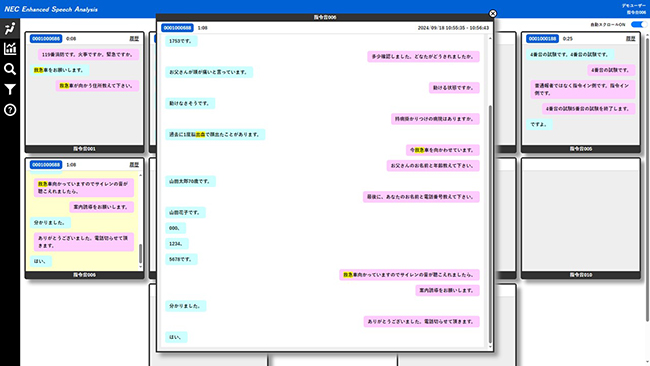The image size is (650, 366).
Task: Select '救急車をお願いします。' in 指令台001 card
Action: pos(59,70)
